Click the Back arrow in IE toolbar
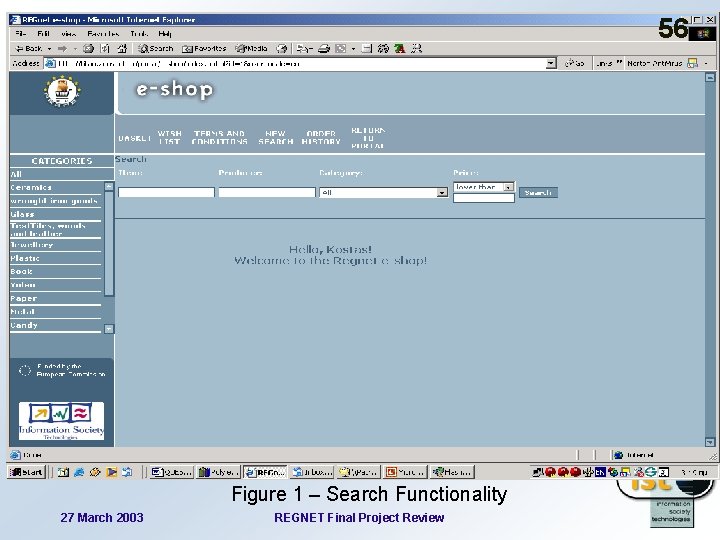720x540 pixels. [28, 48]
